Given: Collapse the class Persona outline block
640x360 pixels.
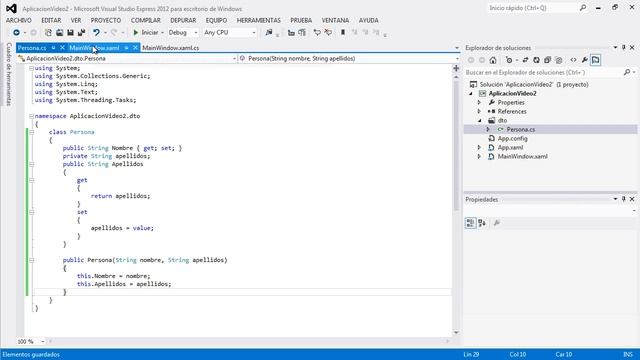Looking at the screenshot, I should point(31,132).
